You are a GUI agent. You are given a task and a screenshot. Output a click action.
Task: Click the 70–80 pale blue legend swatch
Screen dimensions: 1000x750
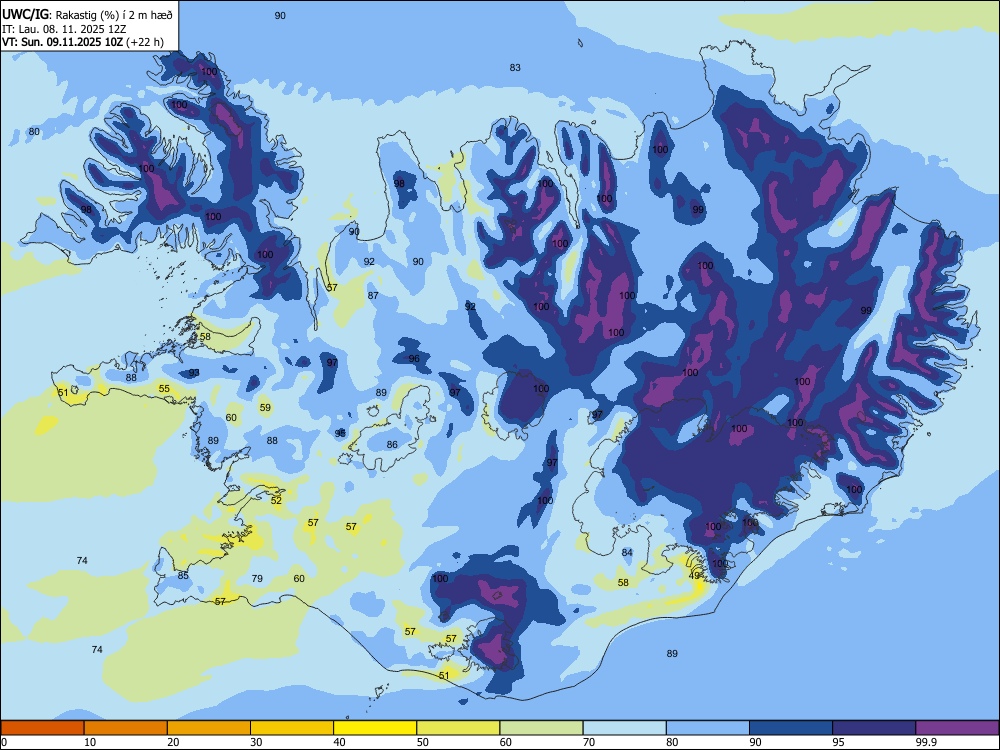pyautogui.click(x=625, y=728)
